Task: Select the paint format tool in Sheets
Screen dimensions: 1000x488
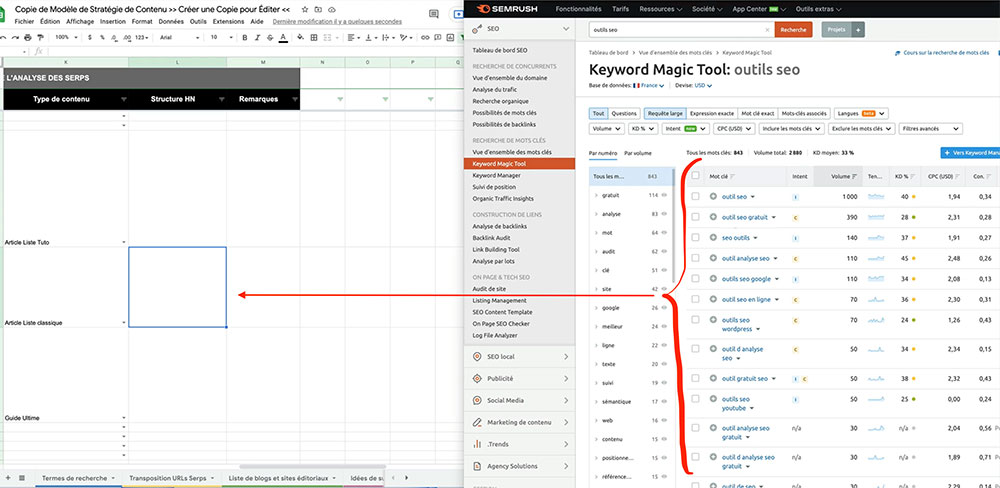Action: 38,38
